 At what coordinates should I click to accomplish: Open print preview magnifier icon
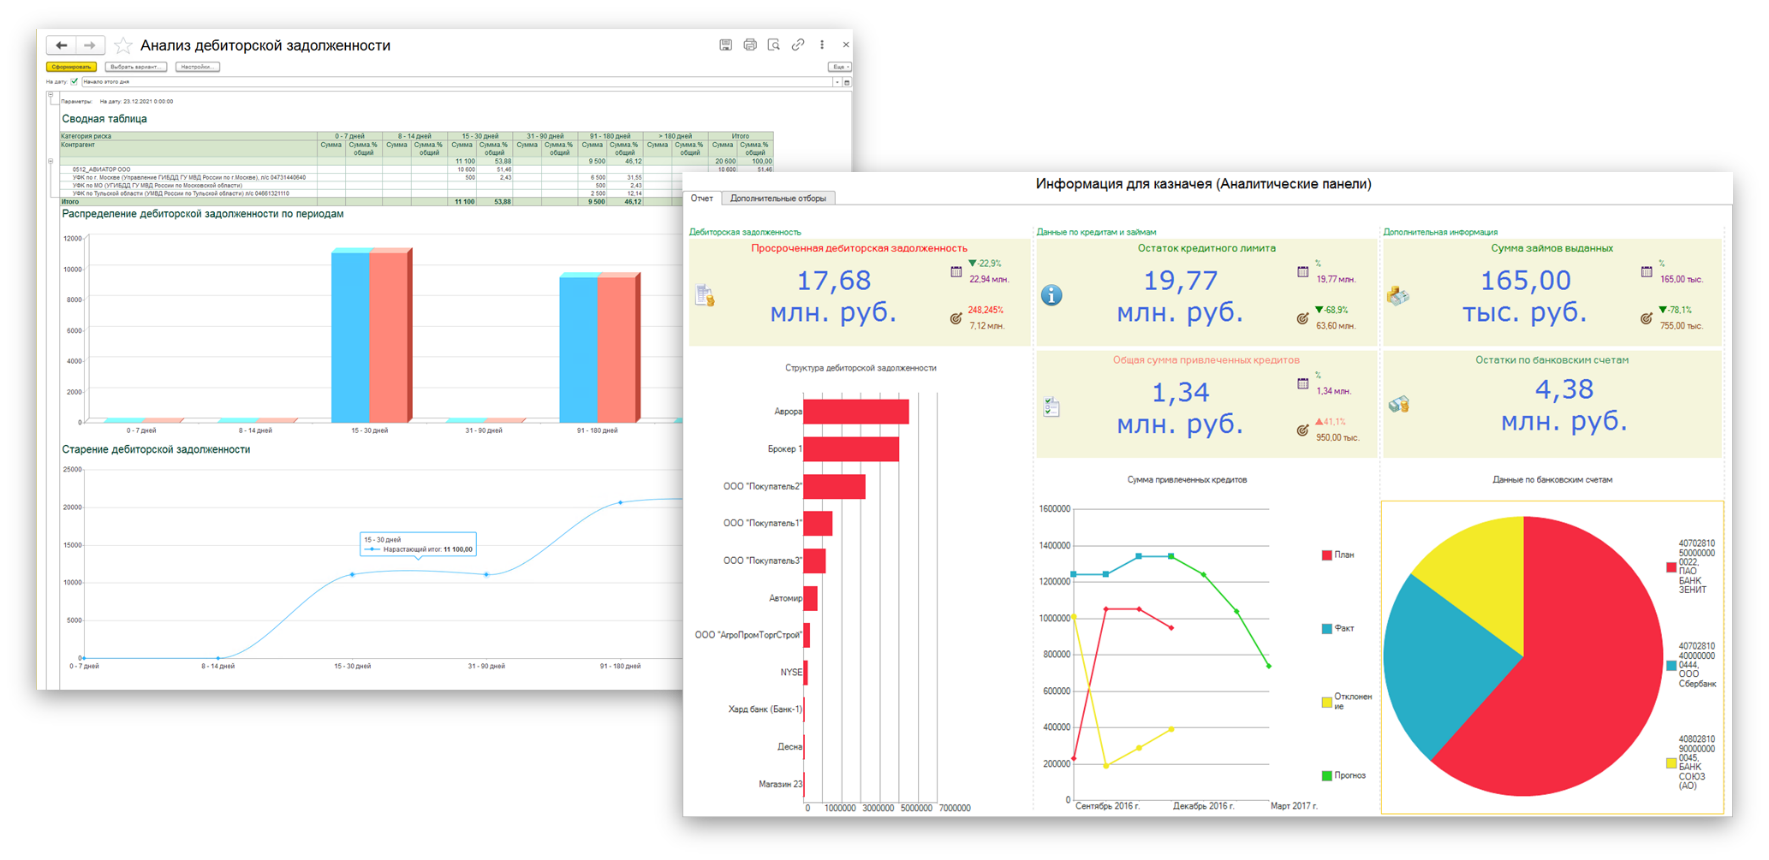774,45
